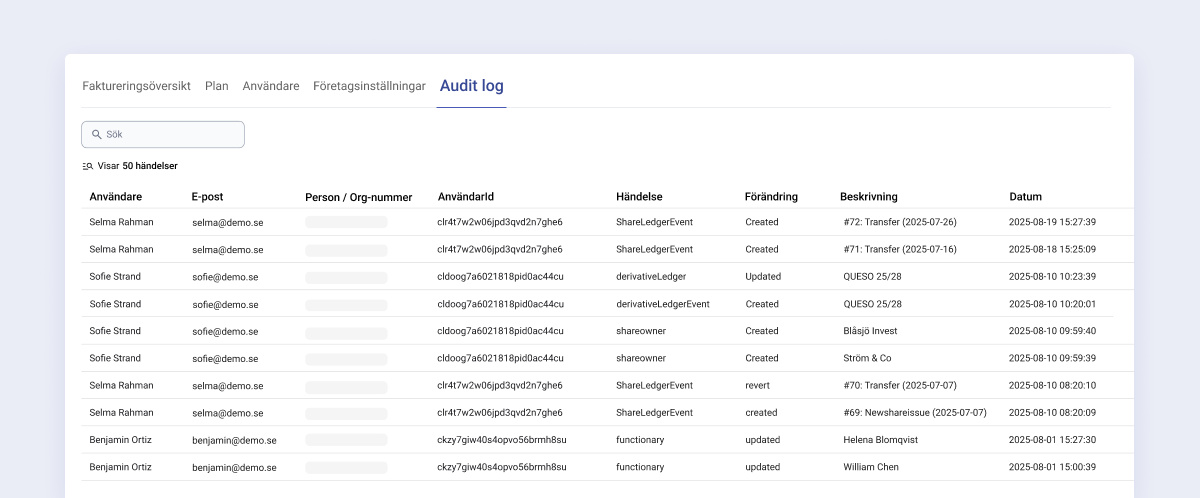Click QUESO 25/28 in the Updated row
The image size is (1200, 498).
point(873,276)
